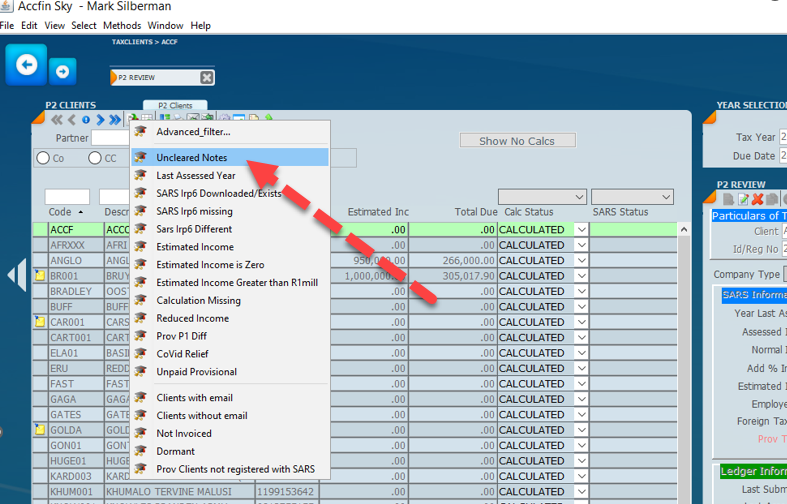This screenshot has width=787, height=504.
Task: Select the CC radio button
Action: point(96,158)
